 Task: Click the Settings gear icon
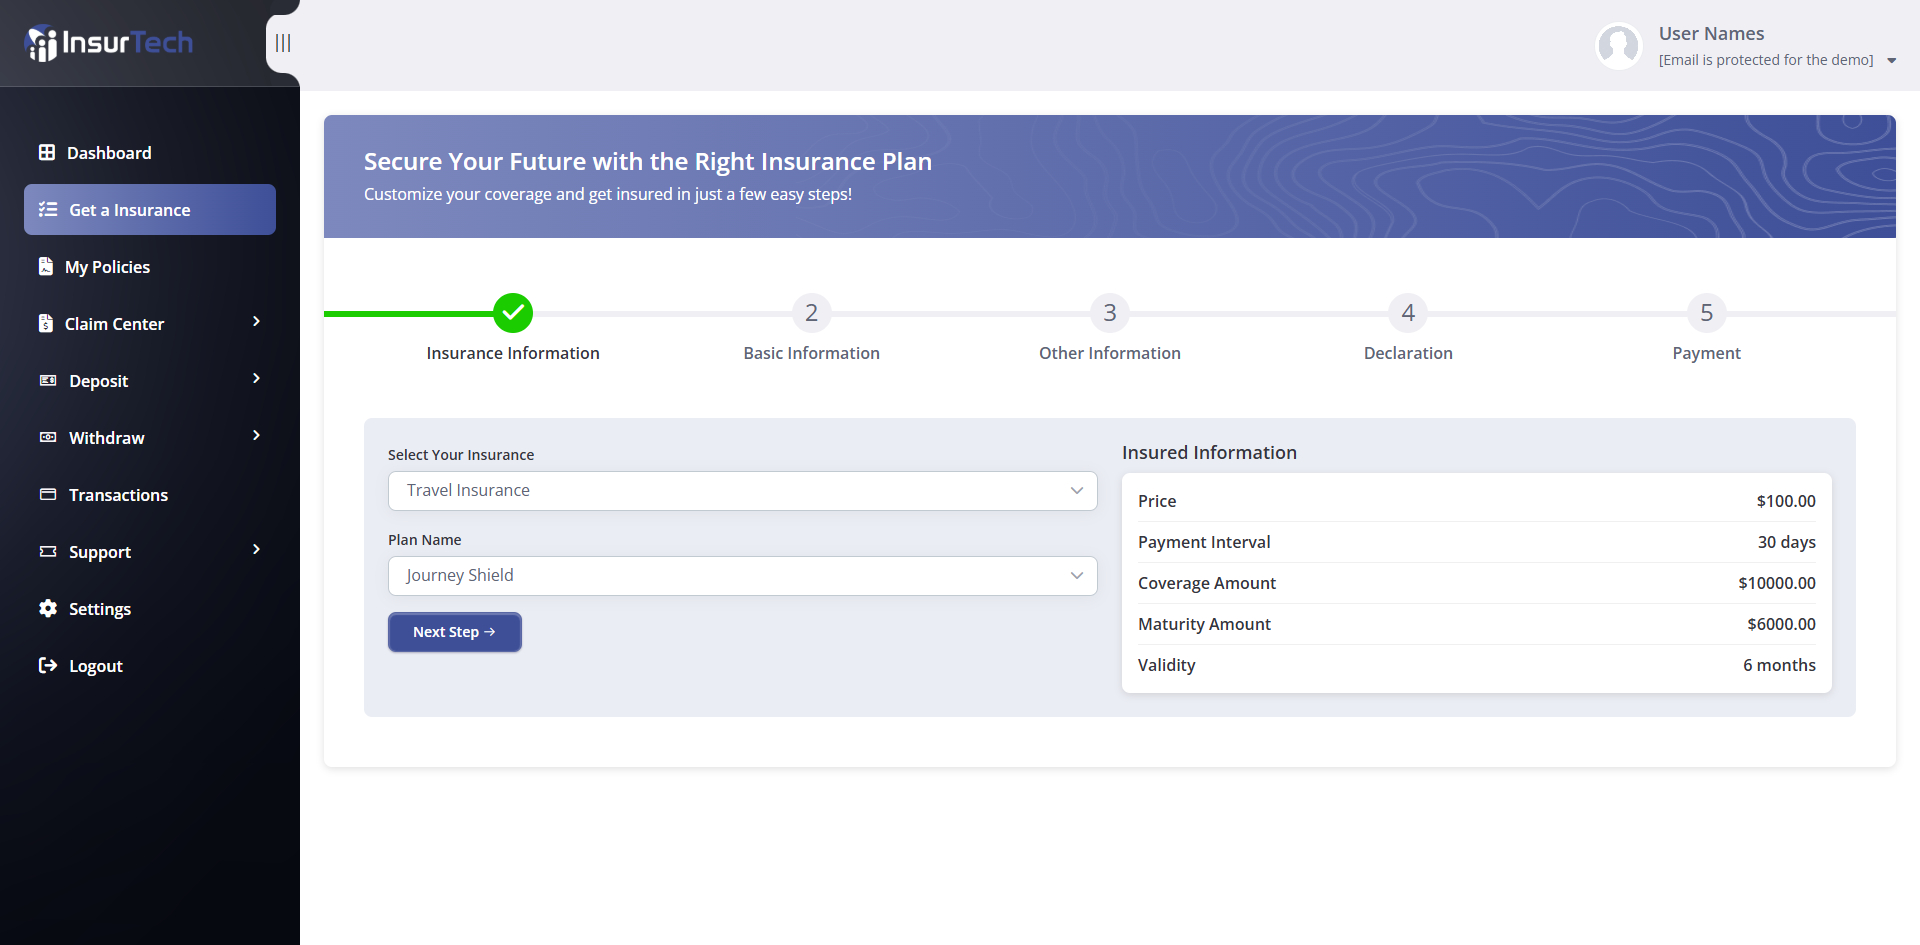pyautogui.click(x=48, y=609)
